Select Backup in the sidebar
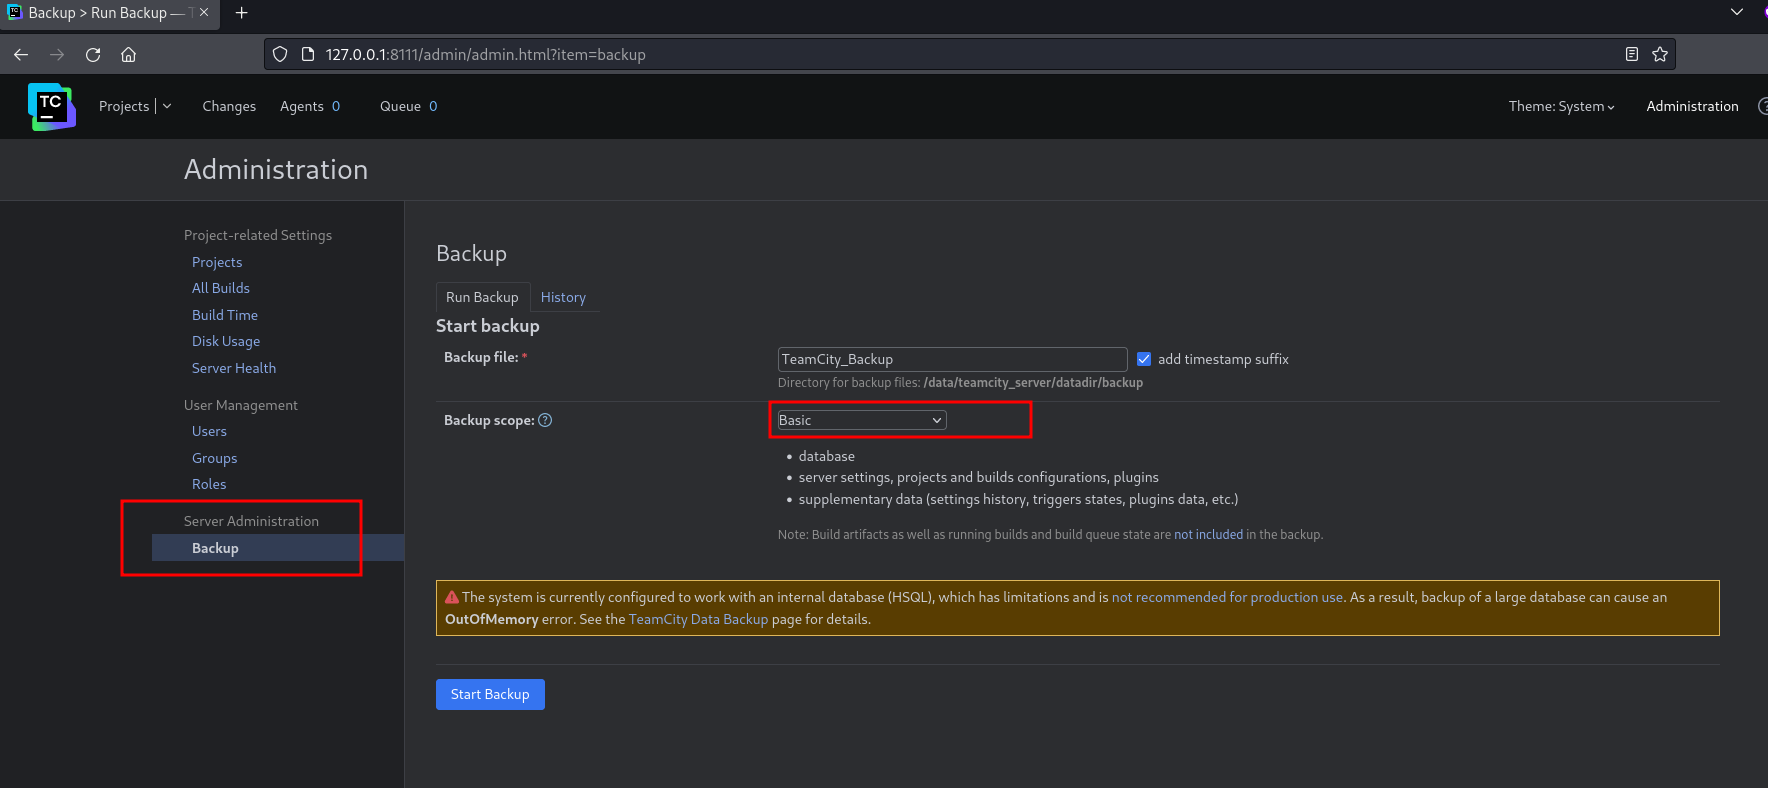The image size is (1768, 788). click(278, 548)
